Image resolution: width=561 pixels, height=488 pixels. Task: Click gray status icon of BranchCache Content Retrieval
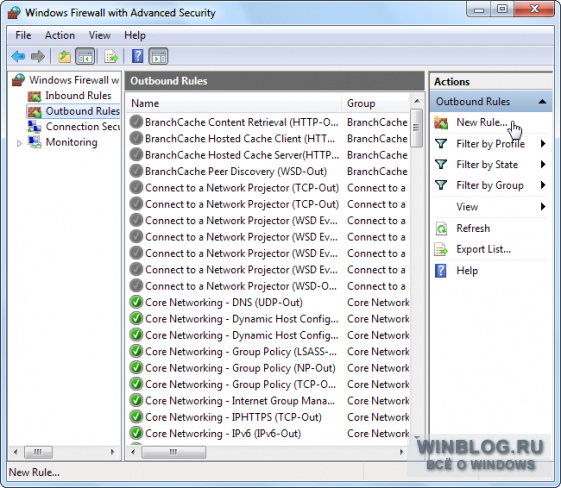coord(136,122)
